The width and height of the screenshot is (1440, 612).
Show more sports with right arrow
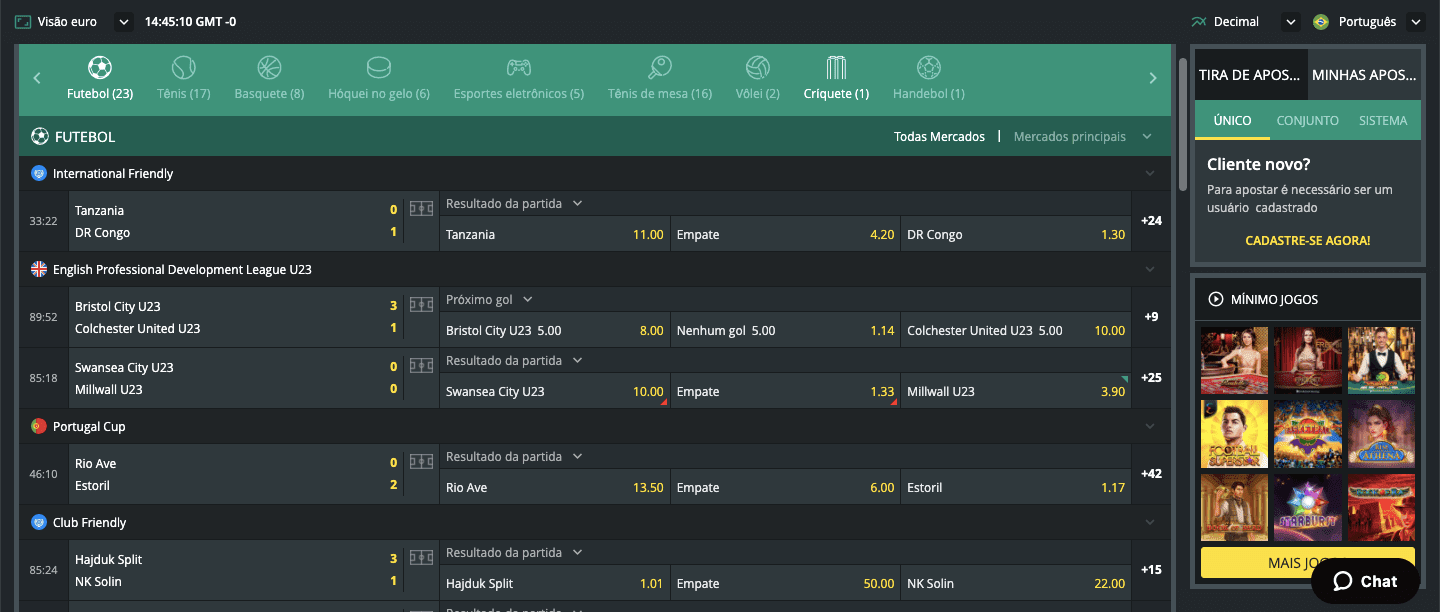pos(1152,78)
